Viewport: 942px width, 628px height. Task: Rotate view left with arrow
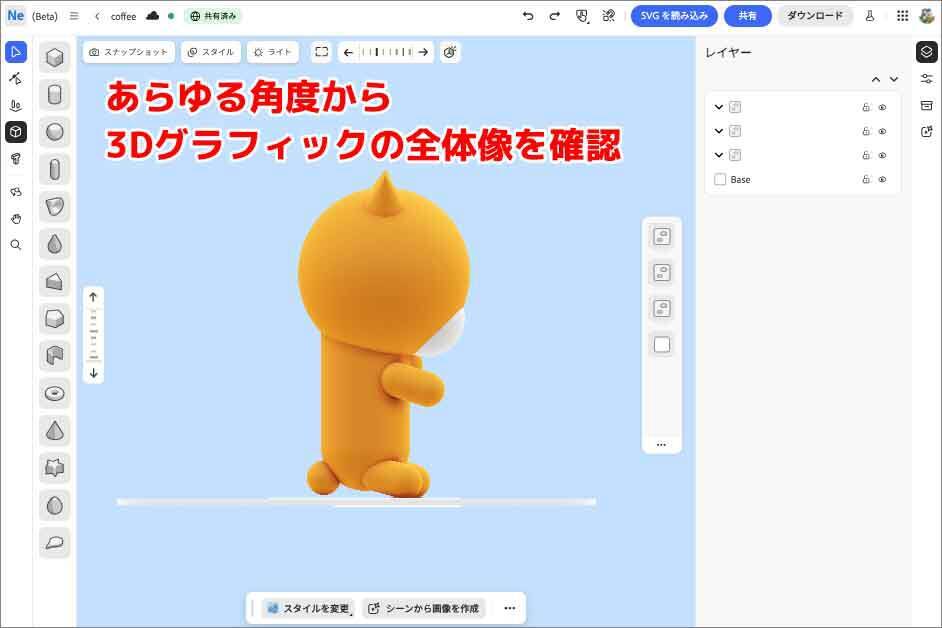348,52
